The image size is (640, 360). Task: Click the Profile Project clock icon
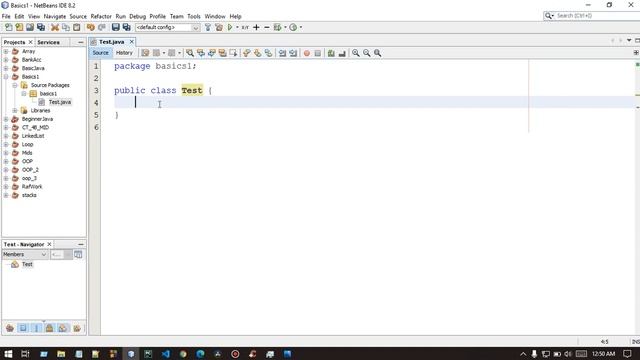(293, 27)
